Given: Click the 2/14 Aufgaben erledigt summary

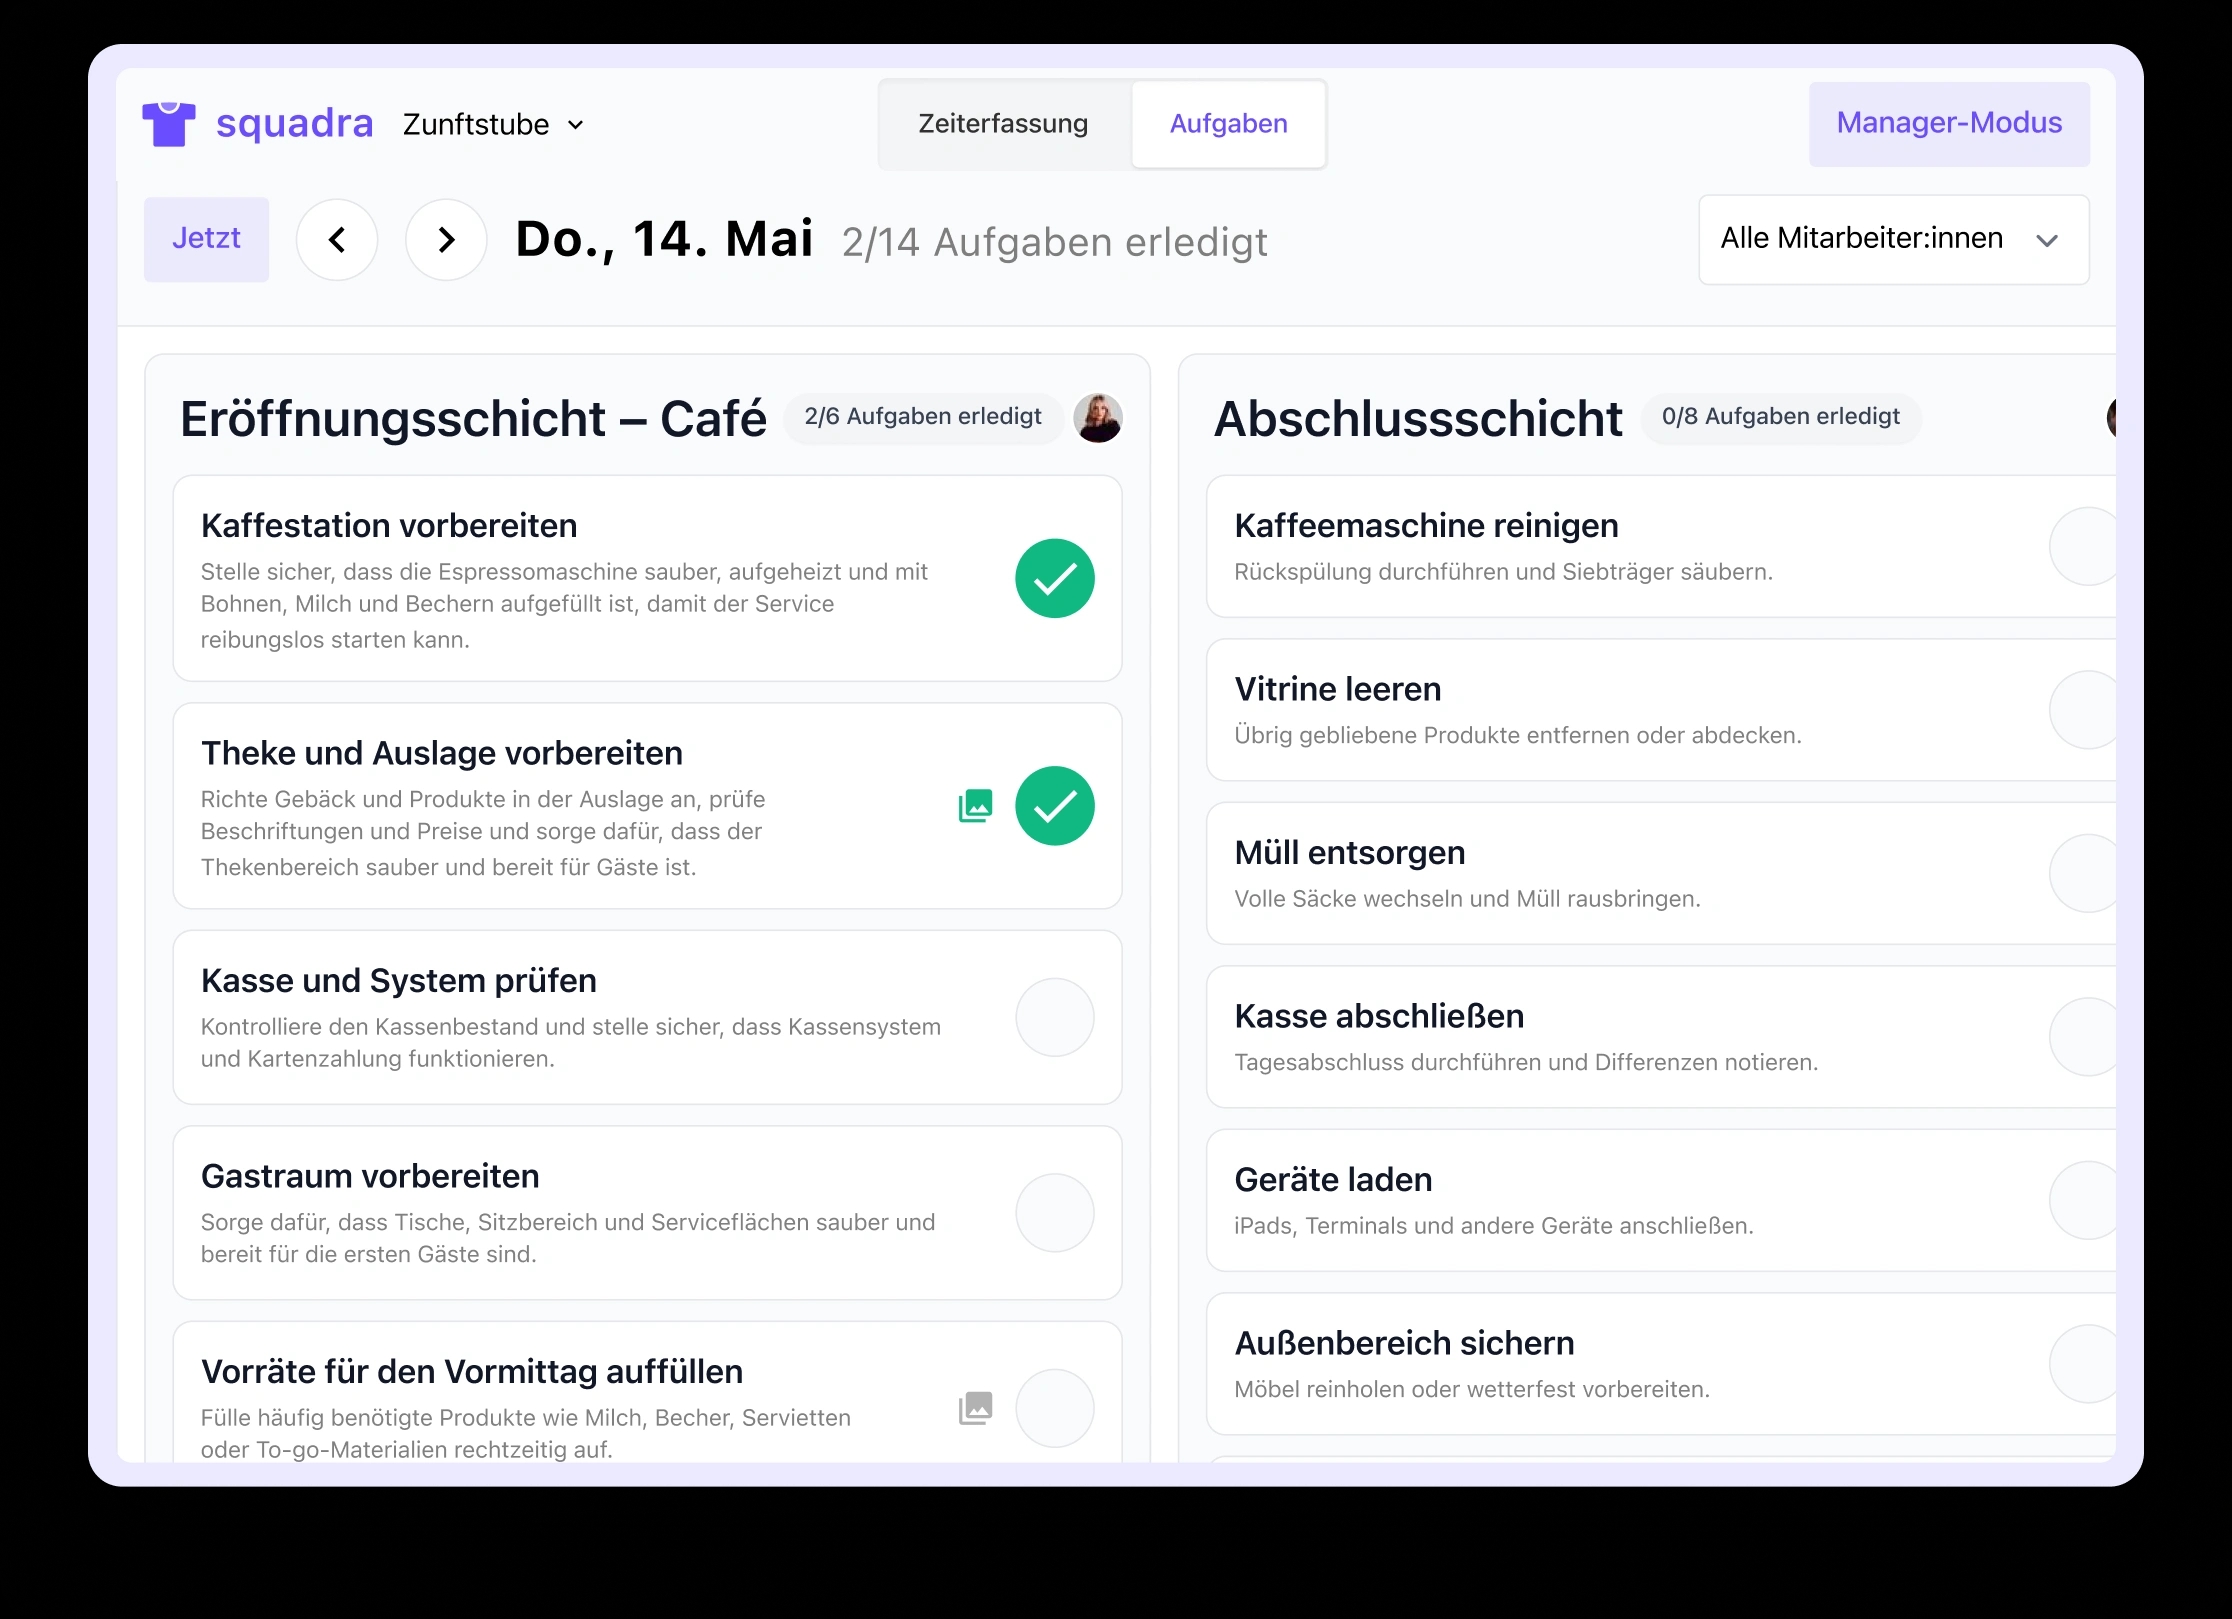Looking at the screenshot, I should coord(1054,242).
